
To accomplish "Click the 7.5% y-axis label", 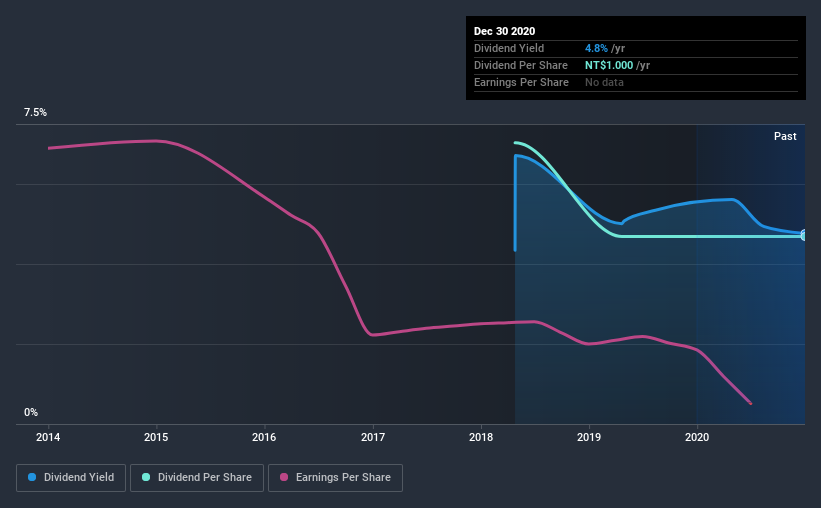I will (35, 113).
